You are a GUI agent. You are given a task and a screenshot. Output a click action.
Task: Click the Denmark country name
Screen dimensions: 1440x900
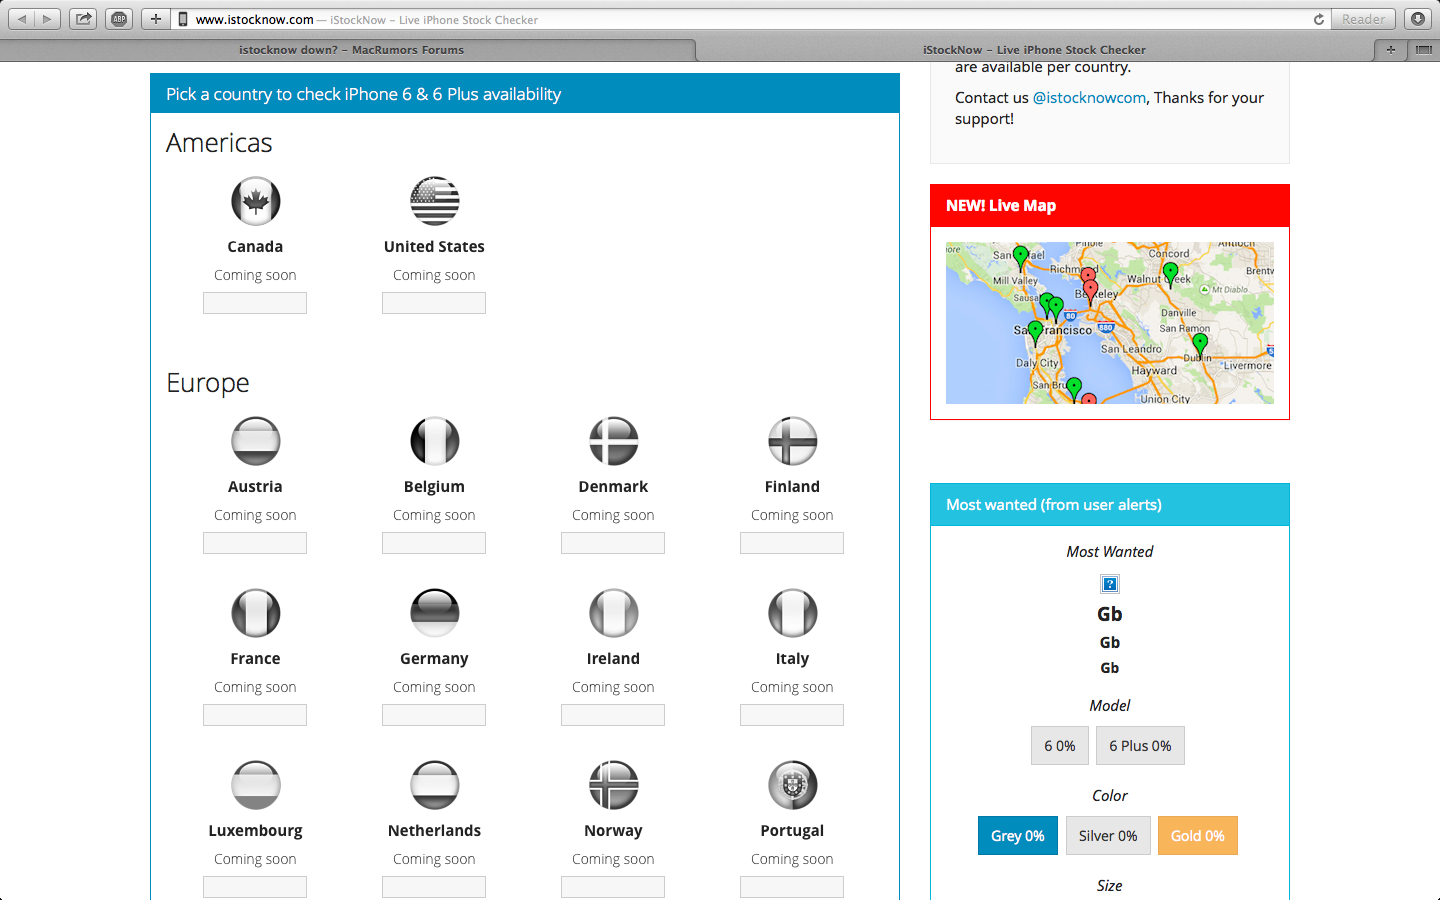click(x=613, y=487)
